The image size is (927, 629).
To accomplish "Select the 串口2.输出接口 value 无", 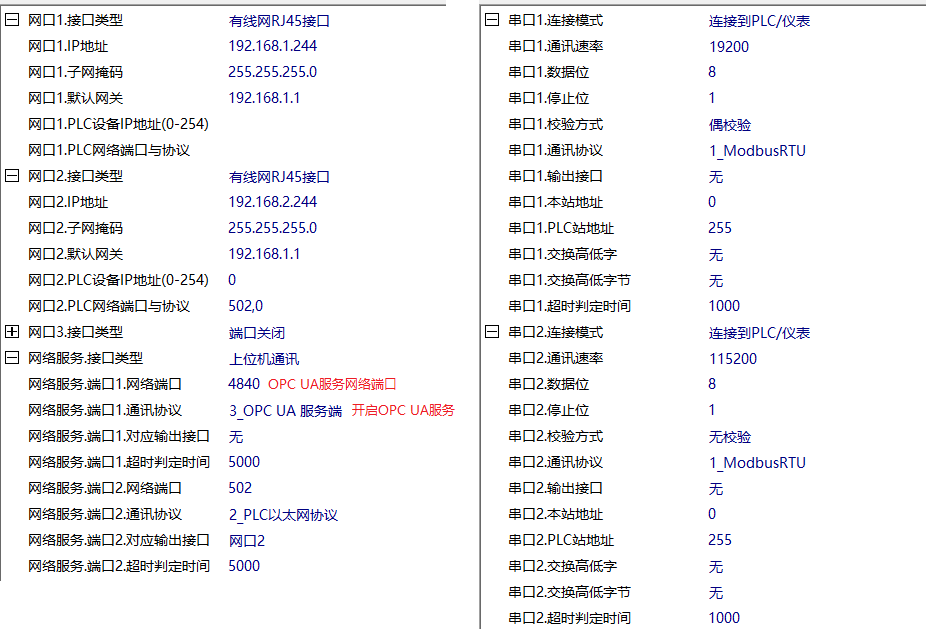I will (x=716, y=489).
